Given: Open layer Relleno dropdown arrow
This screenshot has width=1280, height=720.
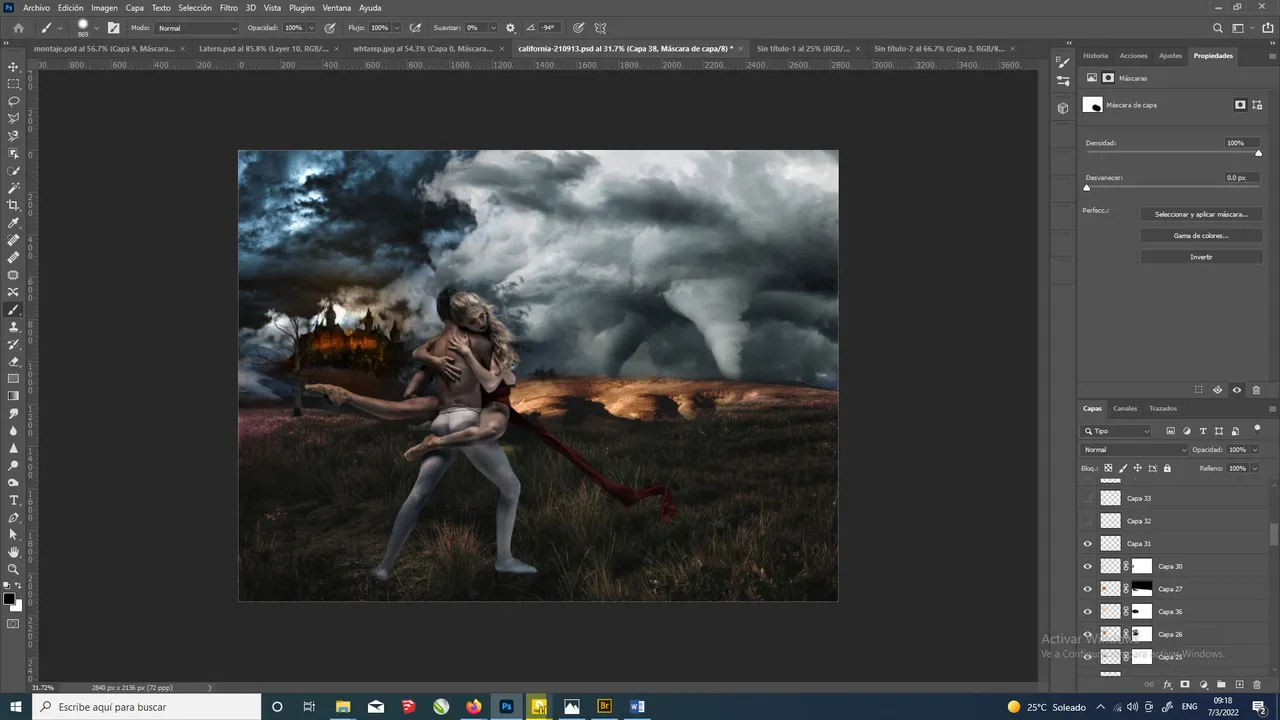Looking at the screenshot, I should point(1255,468).
